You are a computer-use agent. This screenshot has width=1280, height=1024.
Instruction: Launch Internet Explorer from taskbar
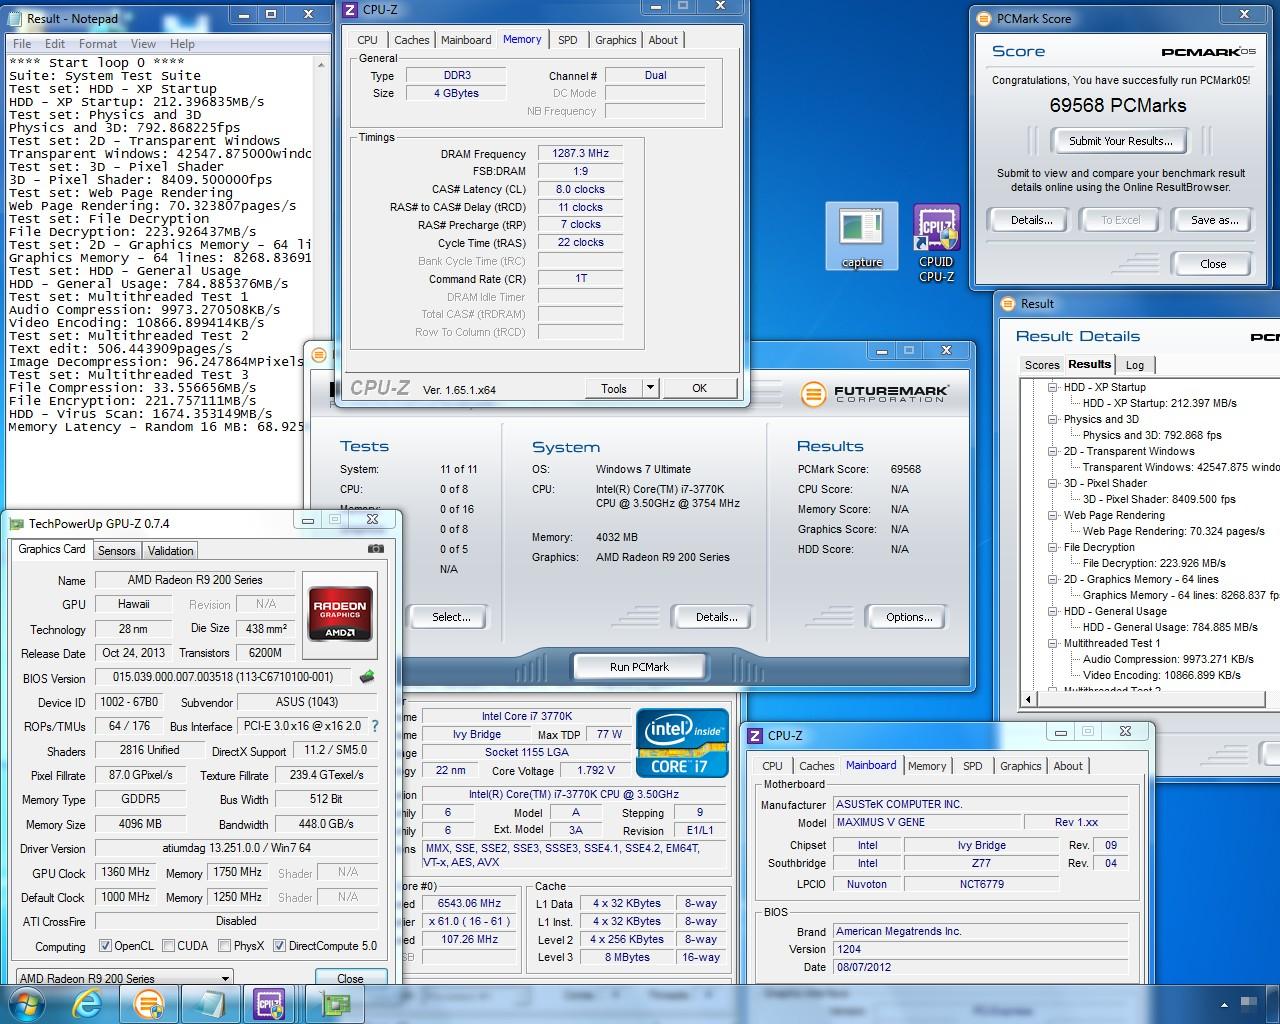point(87,1003)
